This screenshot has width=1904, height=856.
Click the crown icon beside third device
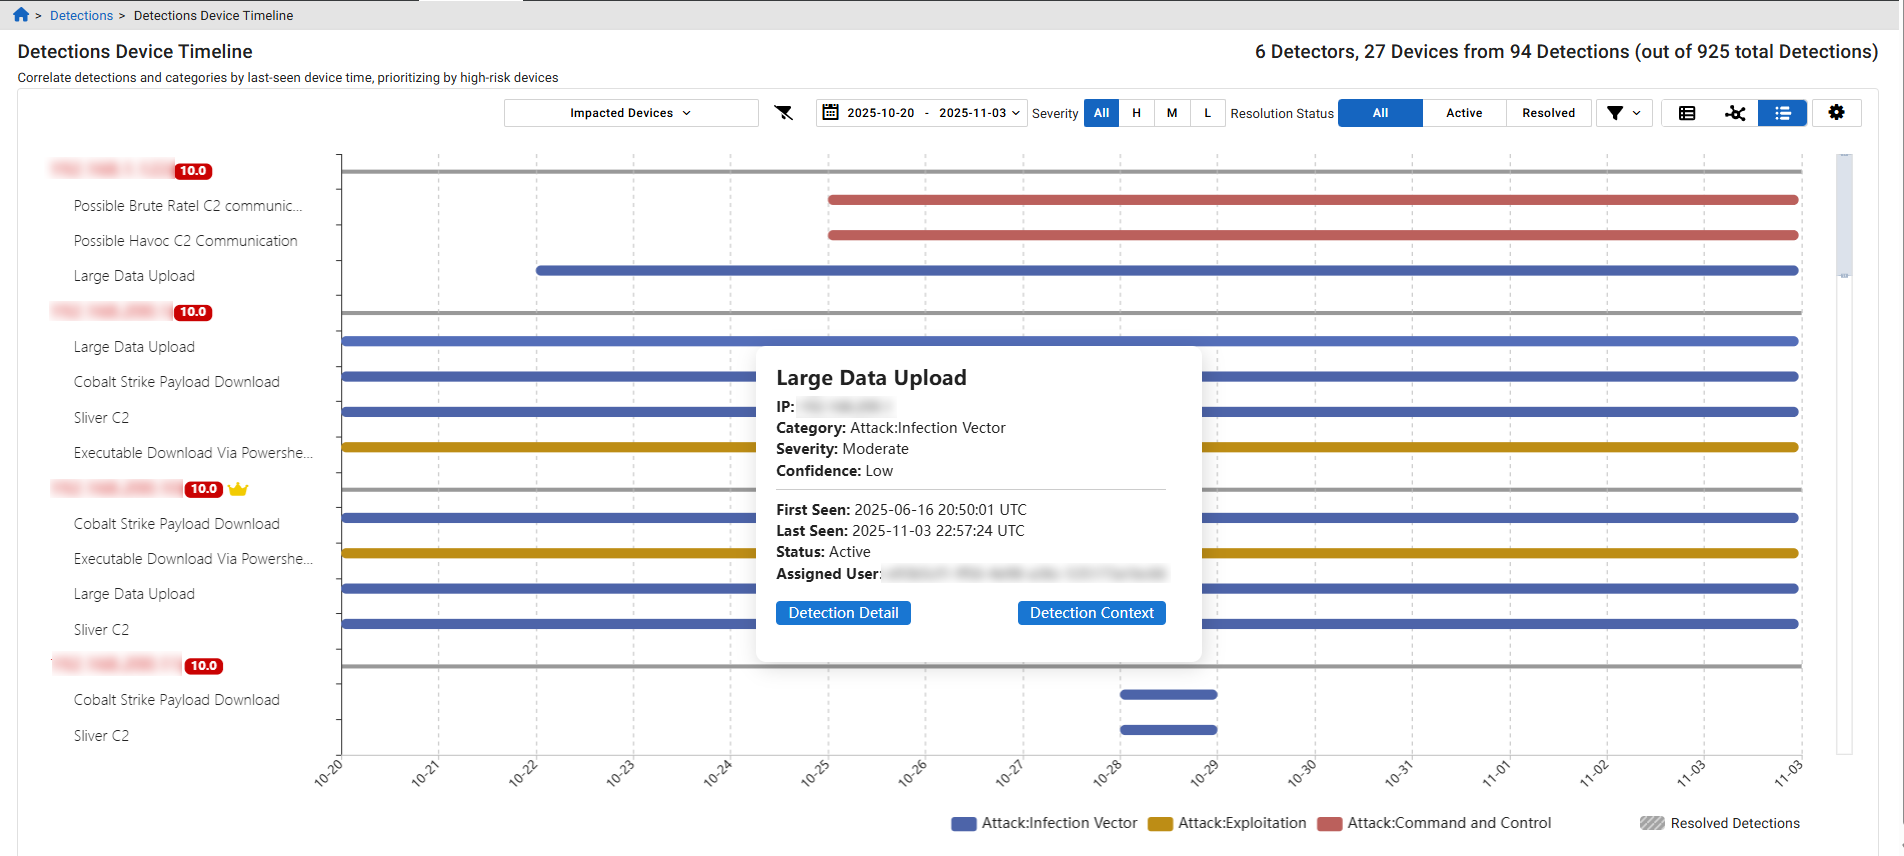(x=238, y=489)
